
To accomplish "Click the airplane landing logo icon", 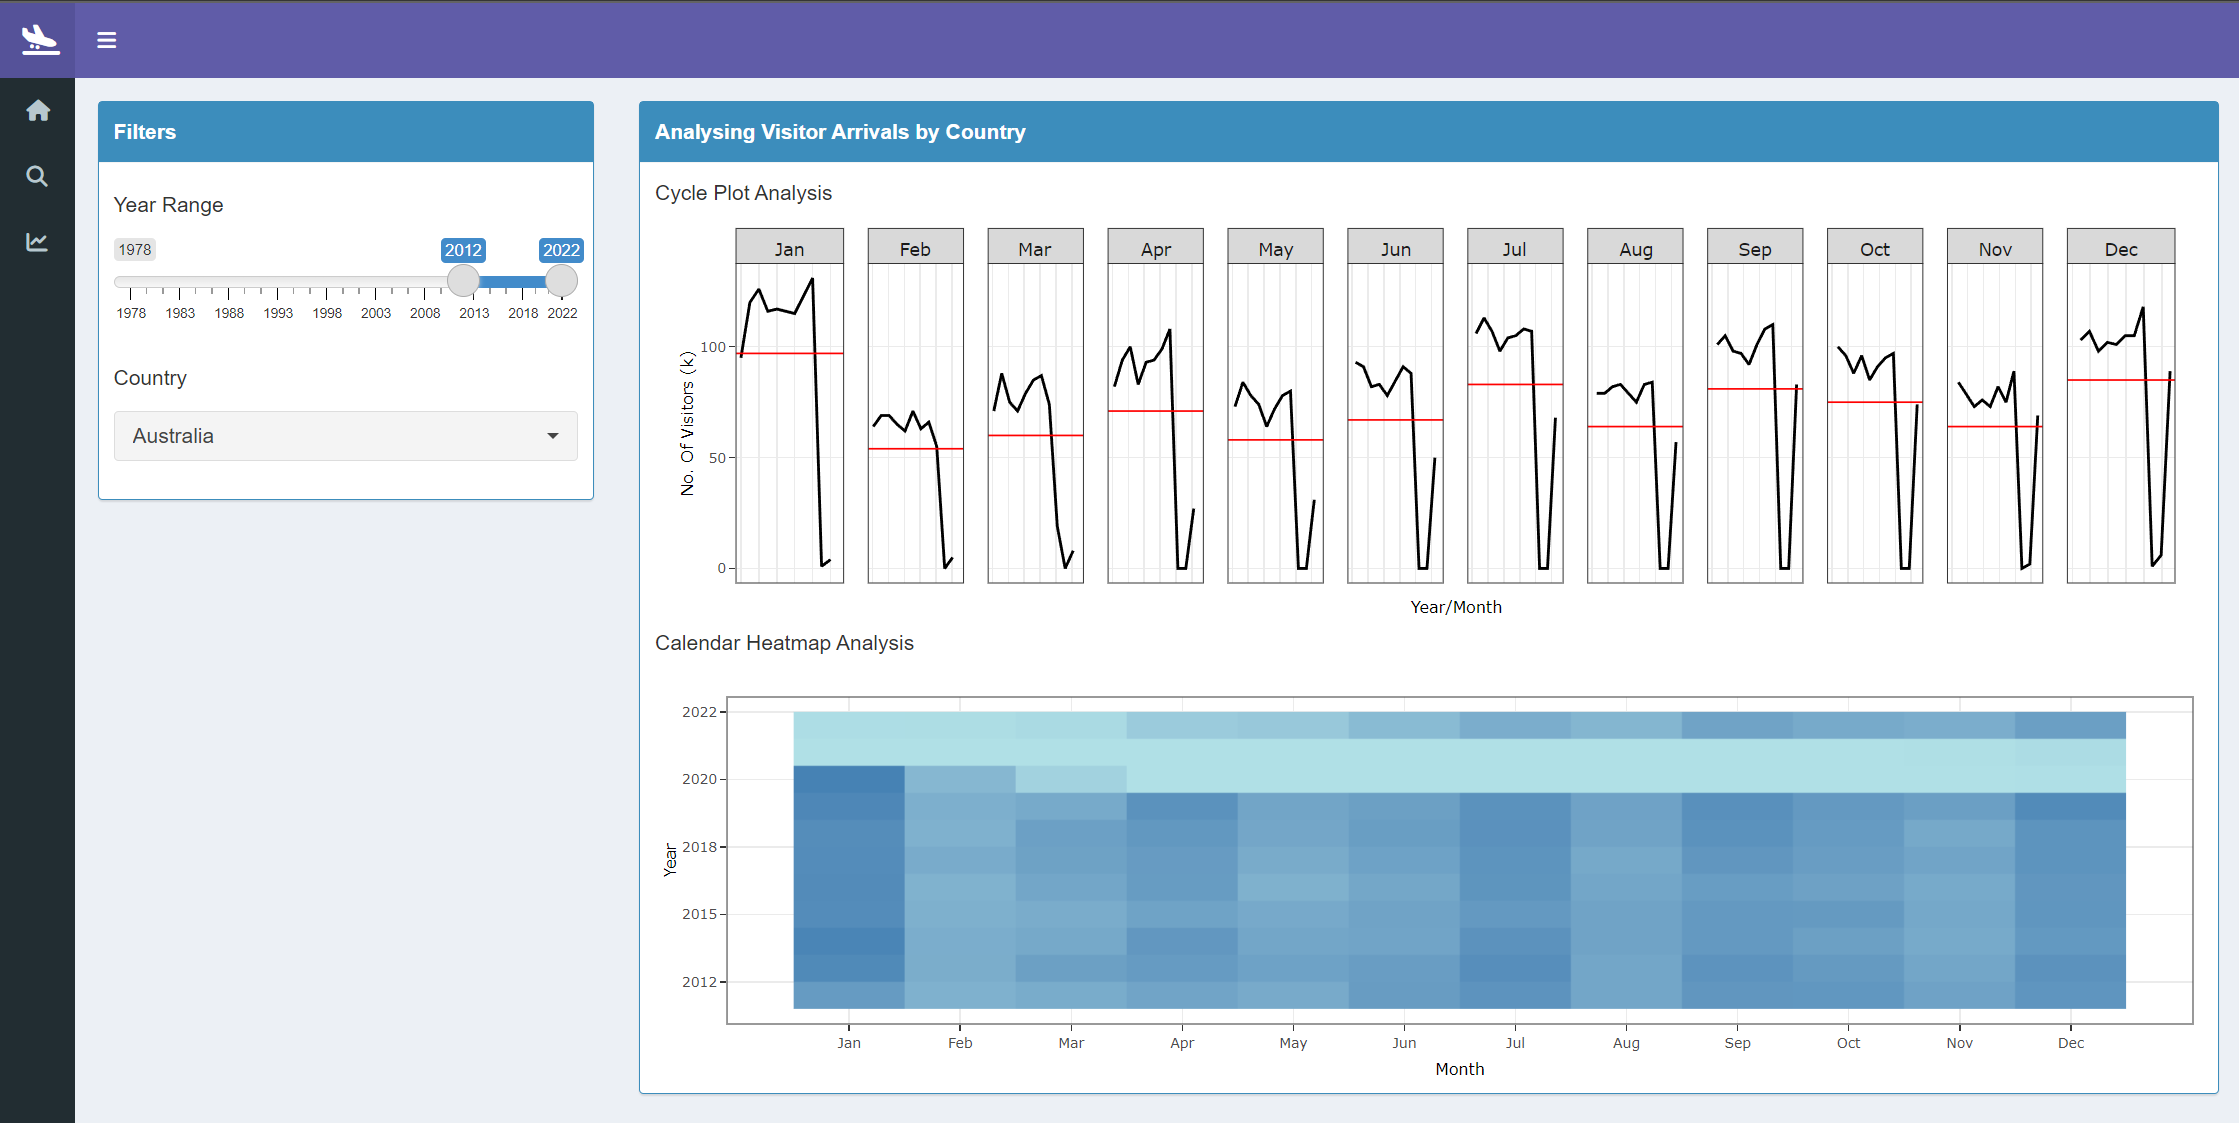I will coord(40,40).
